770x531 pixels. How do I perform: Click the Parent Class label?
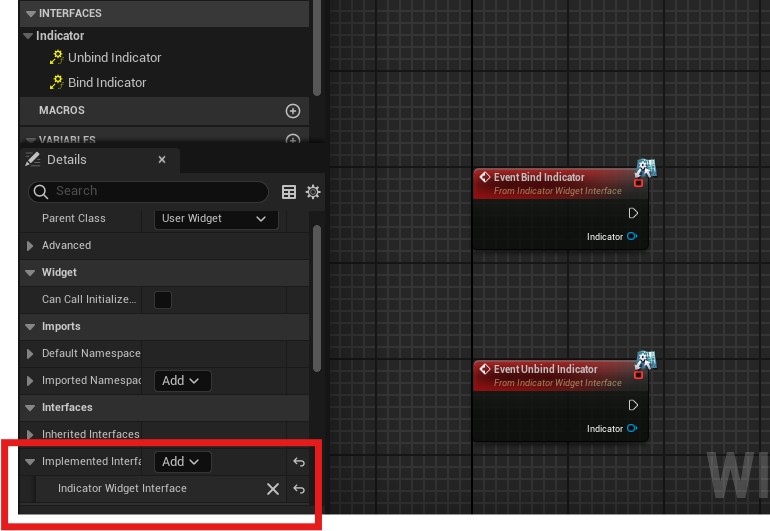74,219
